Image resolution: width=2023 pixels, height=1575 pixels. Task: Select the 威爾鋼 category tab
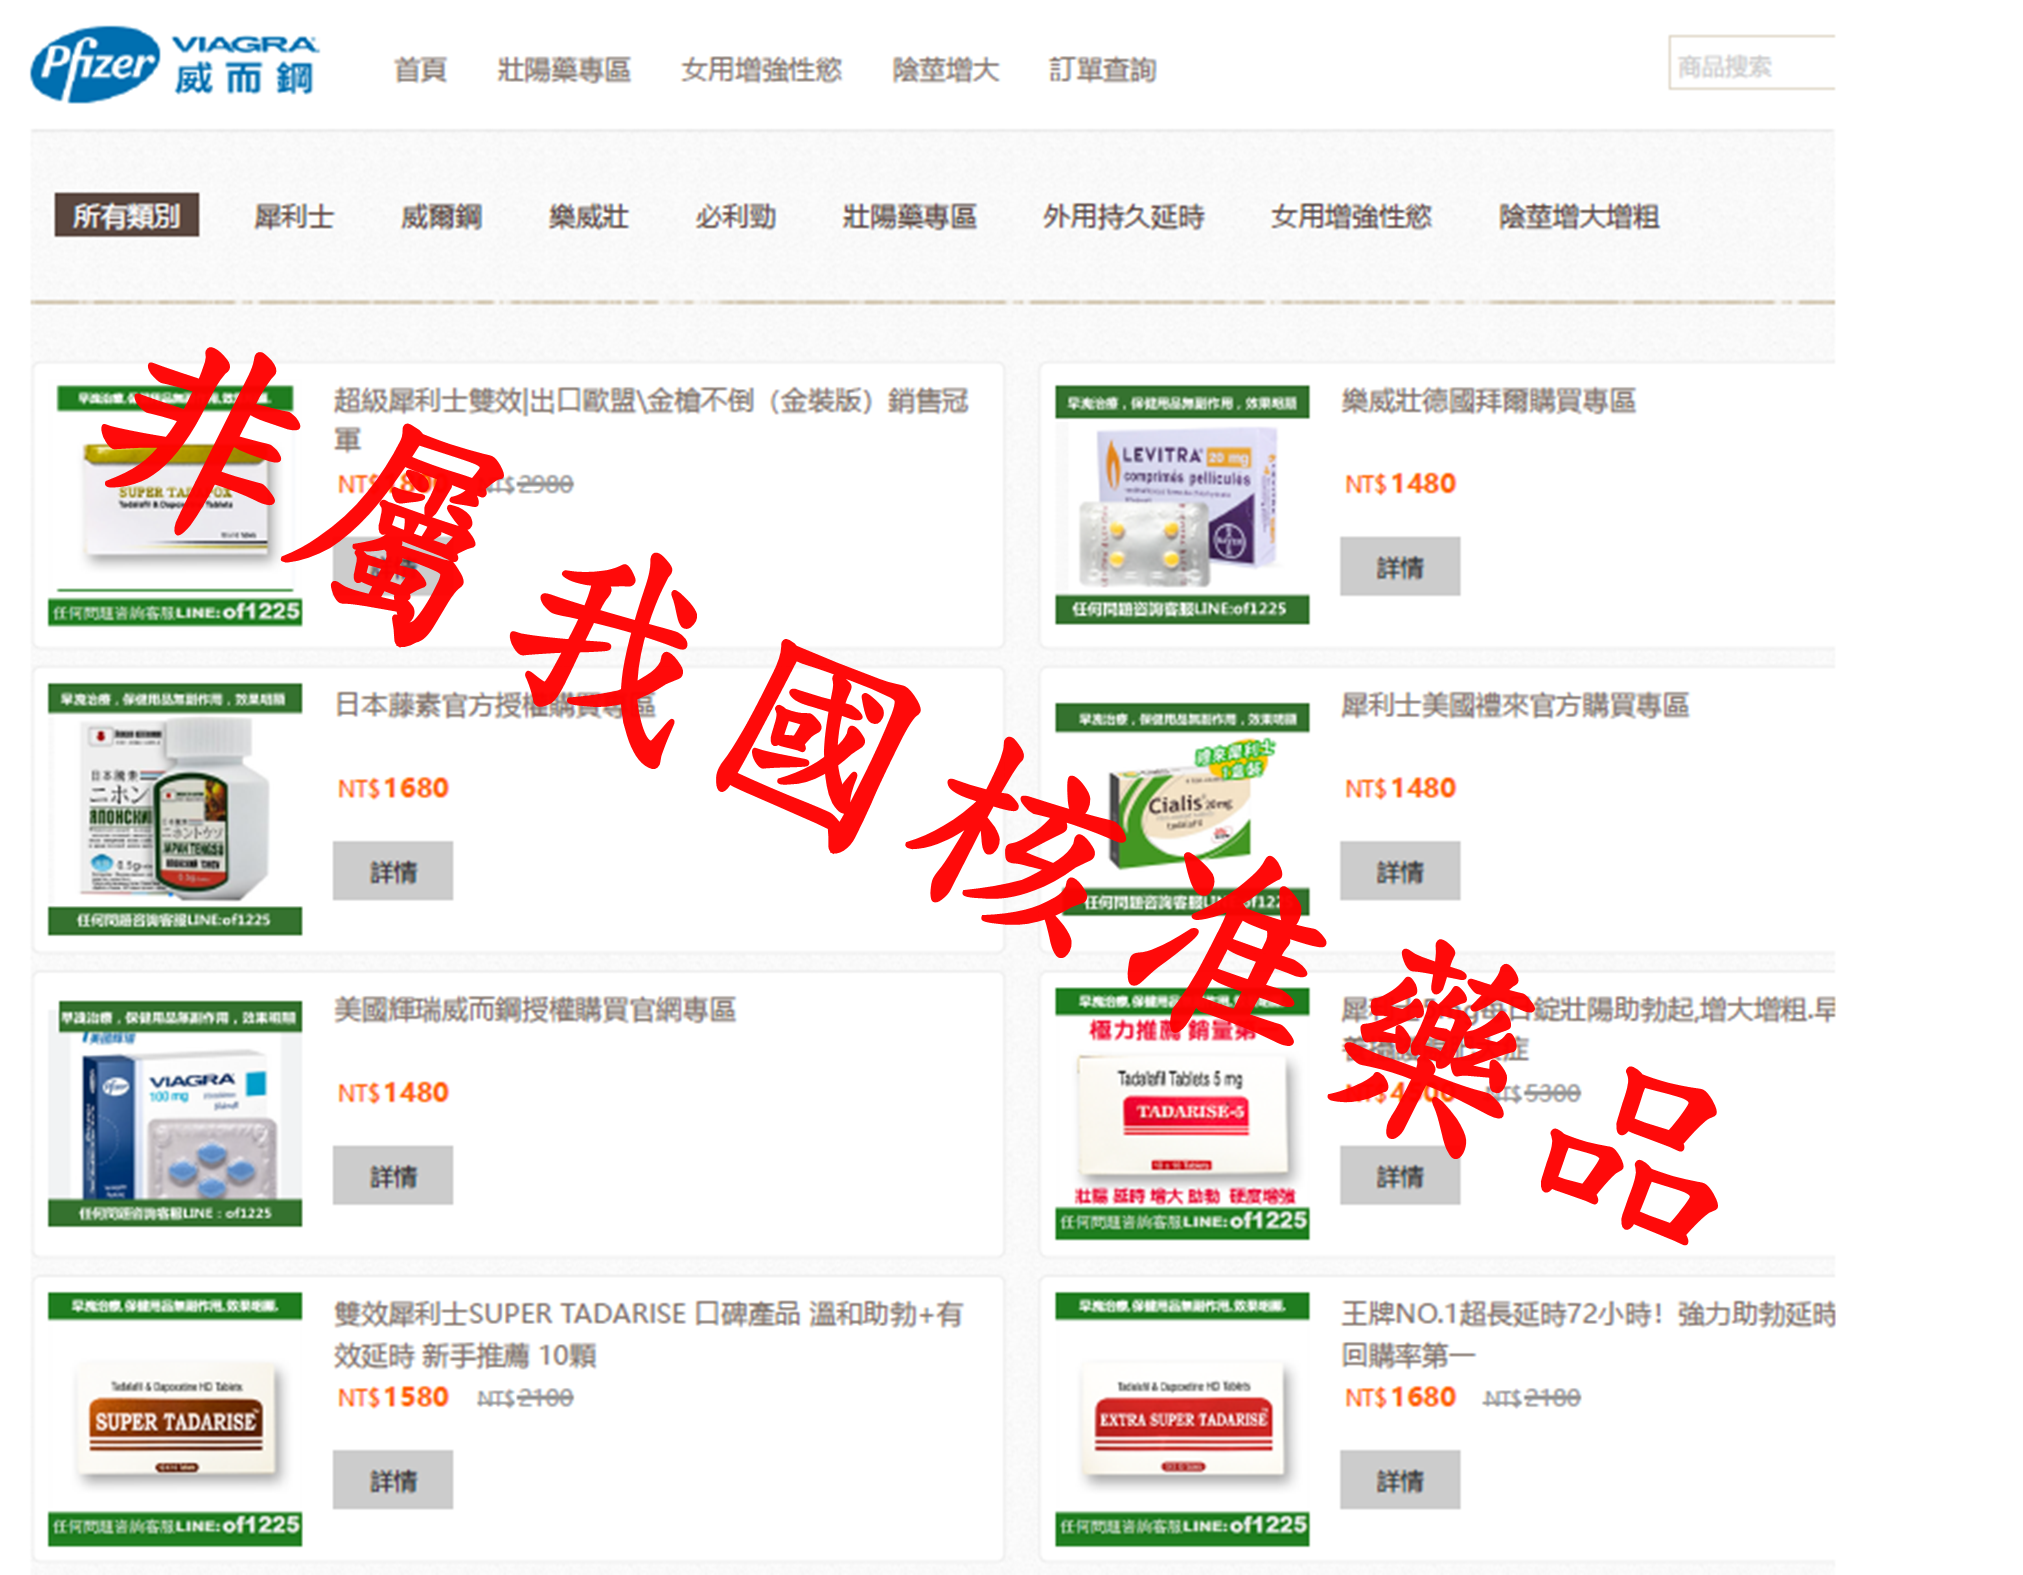point(441,216)
